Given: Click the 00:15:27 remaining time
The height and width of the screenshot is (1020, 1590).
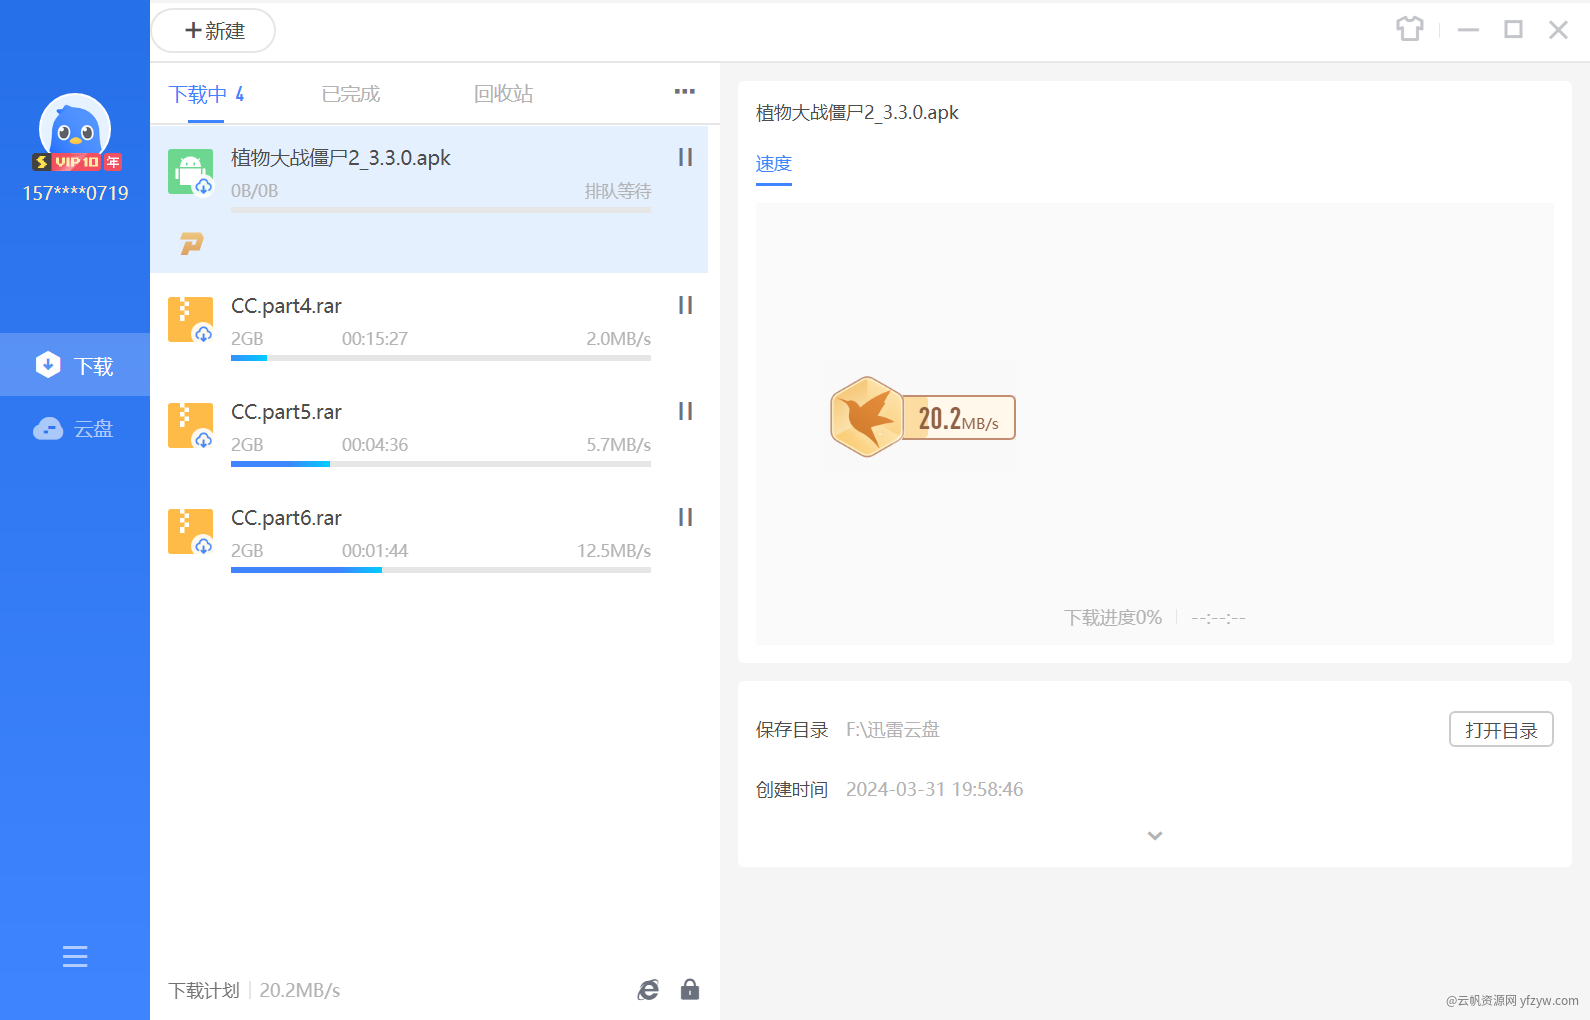Looking at the screenshot, I should pos(375,339).
